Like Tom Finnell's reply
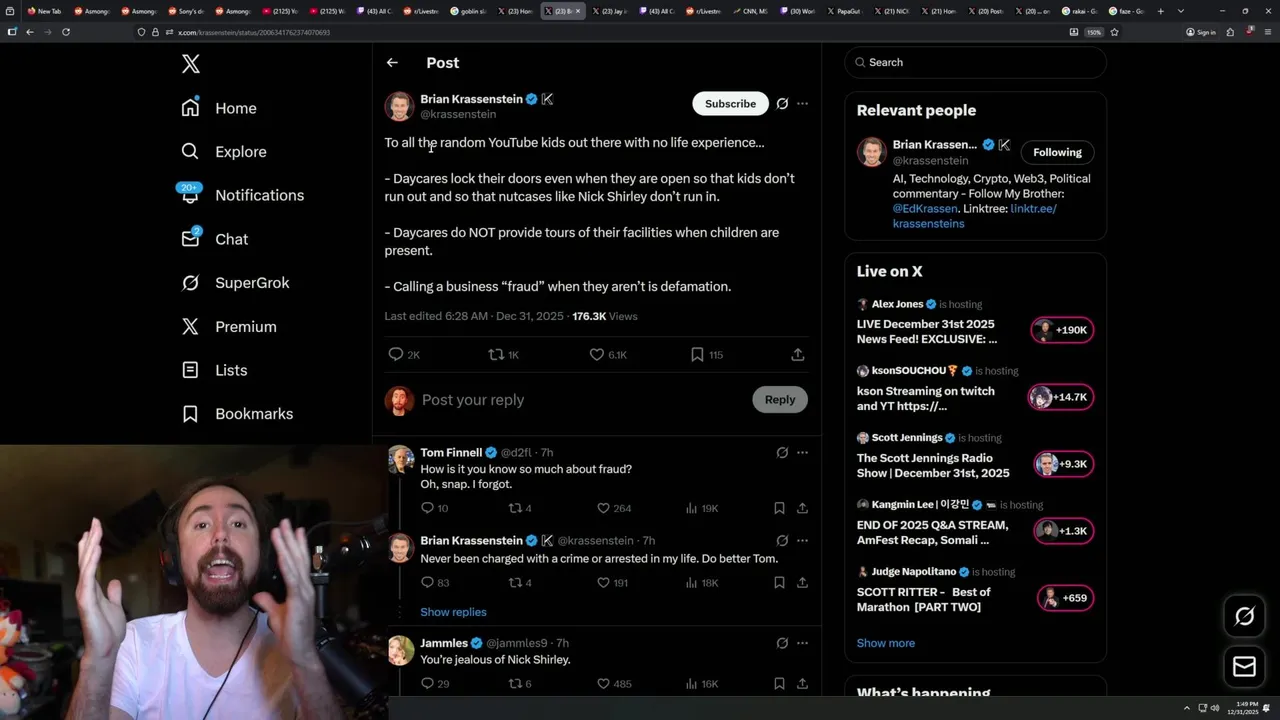 coord(603,508)
